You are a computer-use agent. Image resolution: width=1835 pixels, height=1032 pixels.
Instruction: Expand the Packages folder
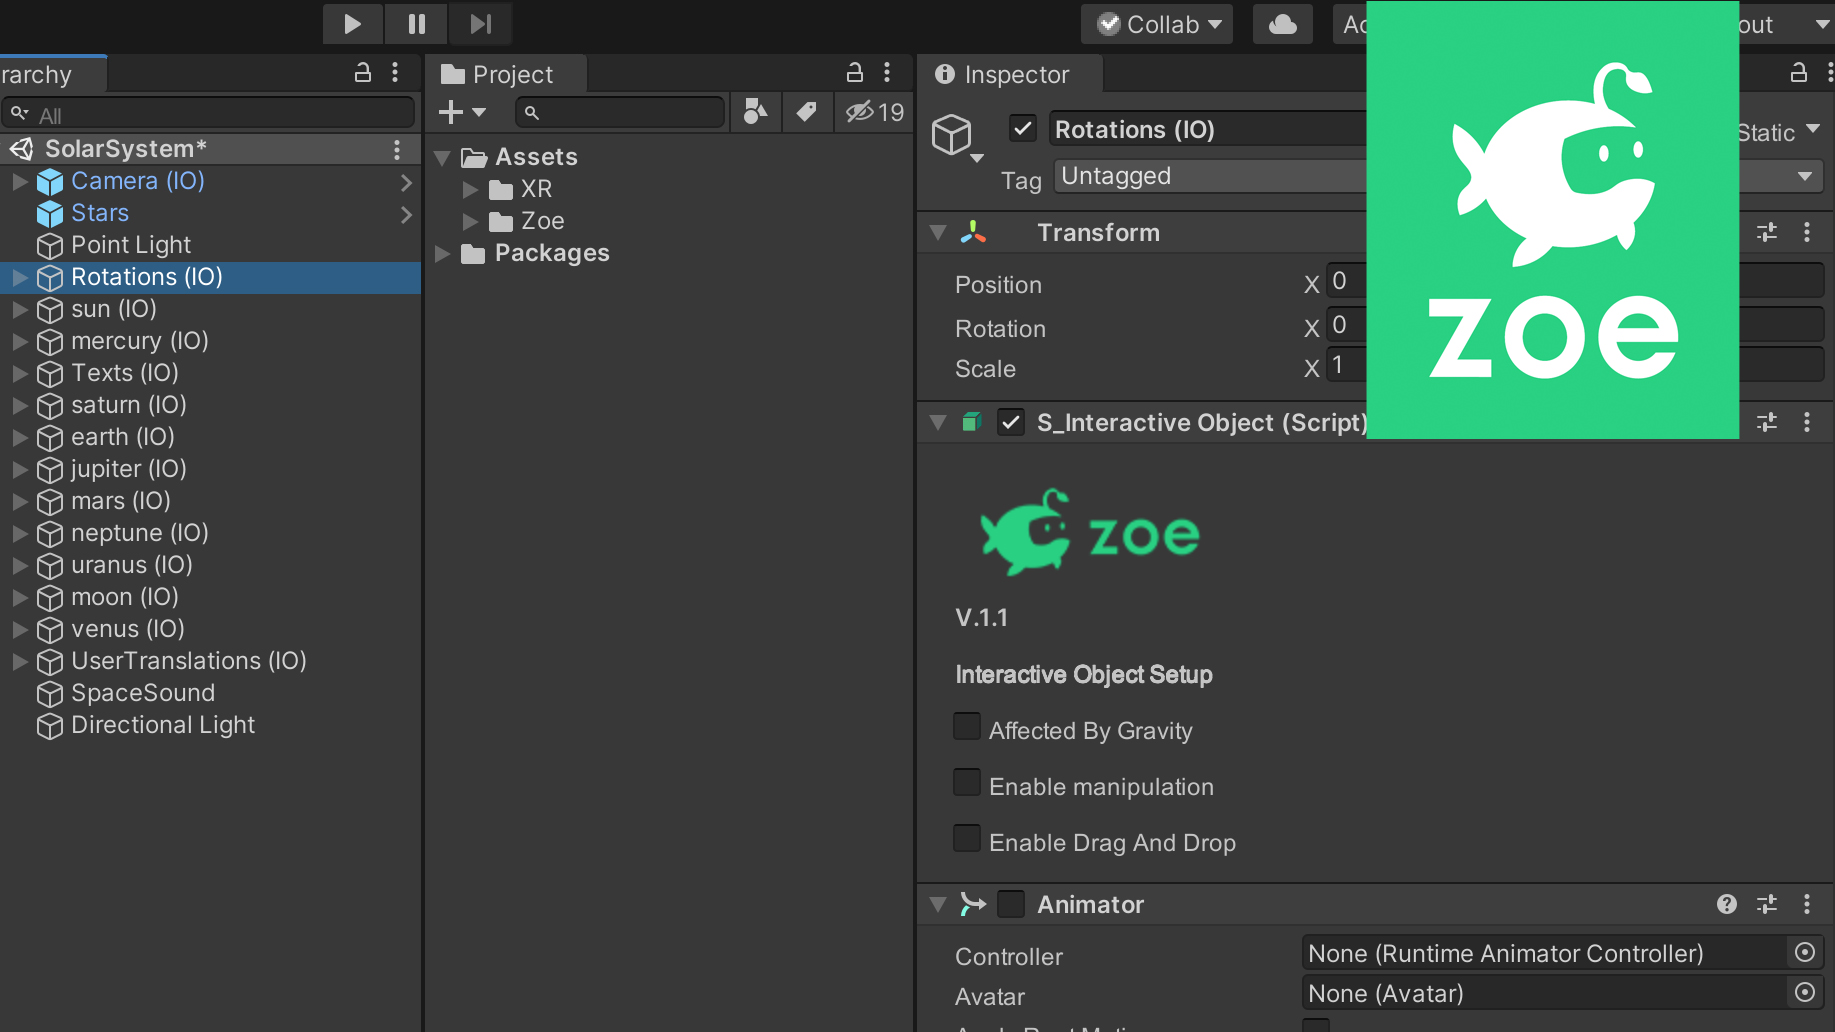pos(443,254)
